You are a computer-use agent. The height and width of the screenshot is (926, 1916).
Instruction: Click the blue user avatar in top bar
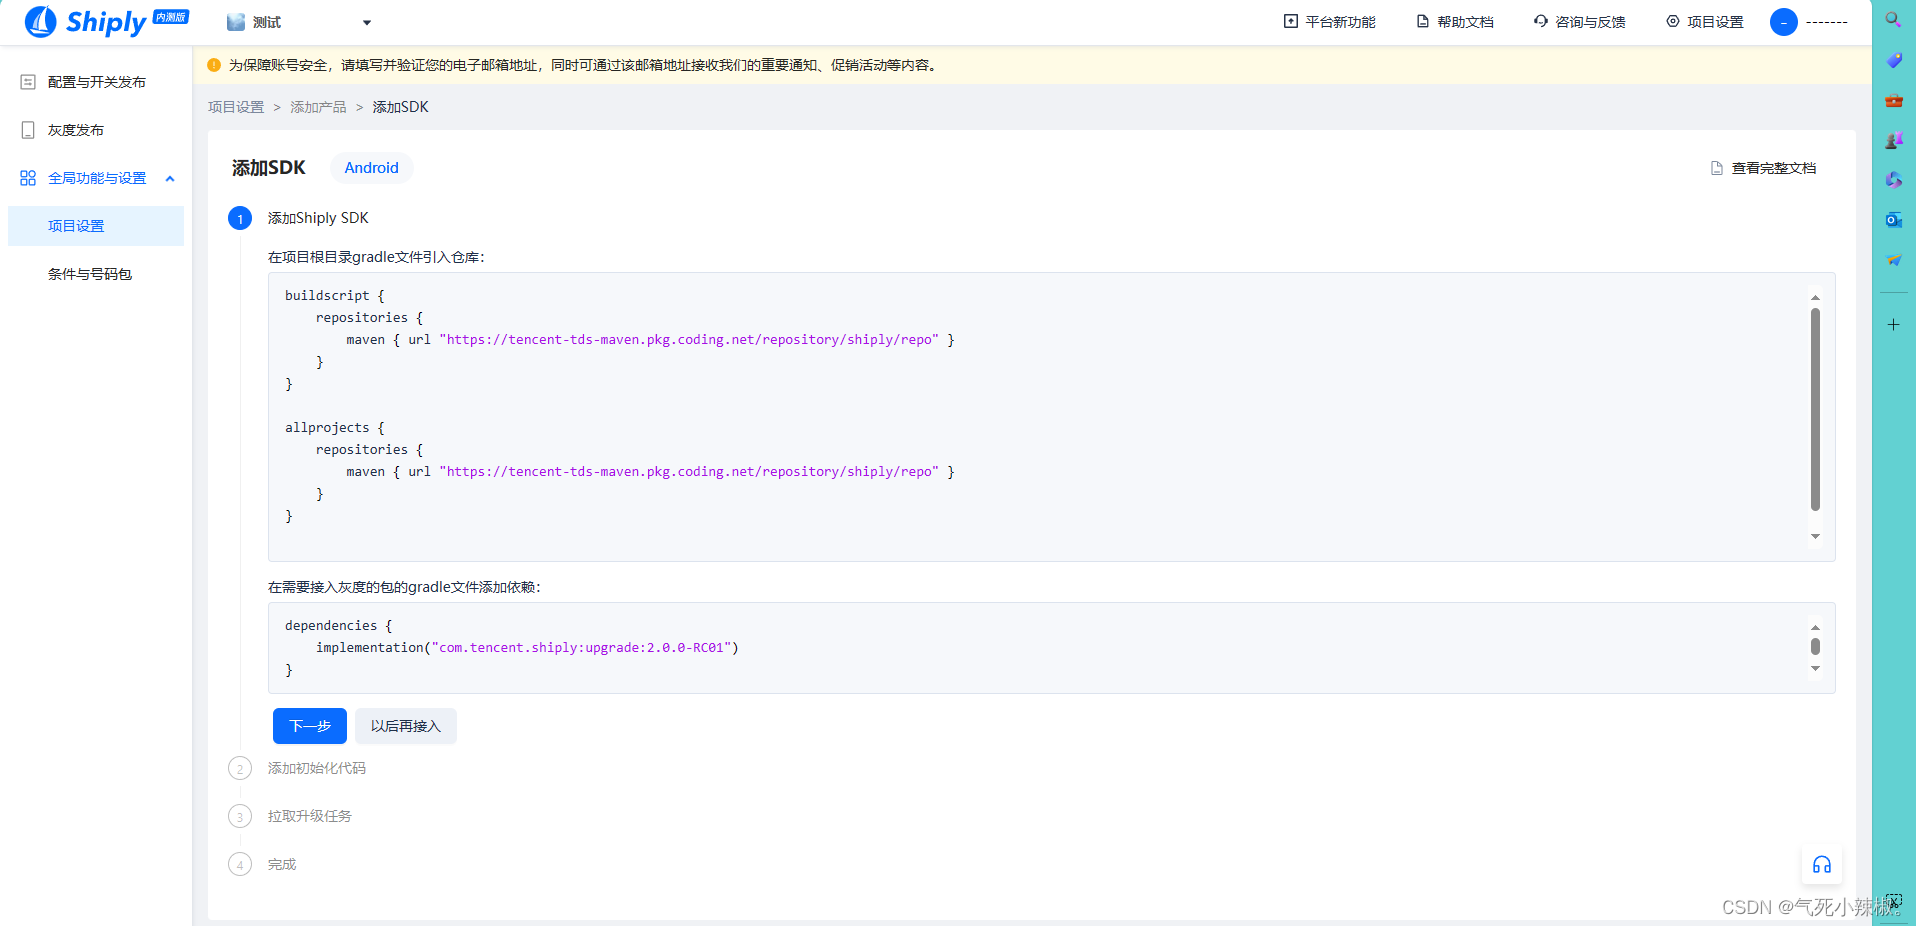coord(1784,22)
